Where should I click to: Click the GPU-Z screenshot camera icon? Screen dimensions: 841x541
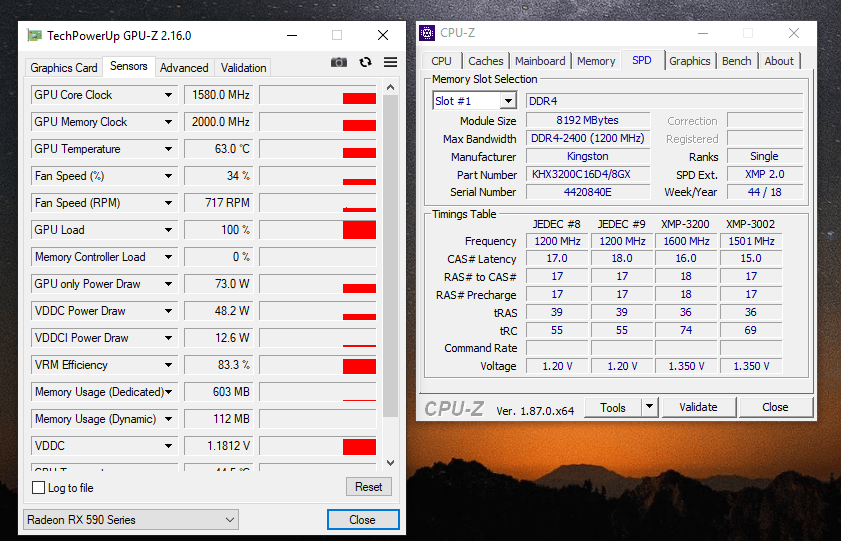[339, 63]
